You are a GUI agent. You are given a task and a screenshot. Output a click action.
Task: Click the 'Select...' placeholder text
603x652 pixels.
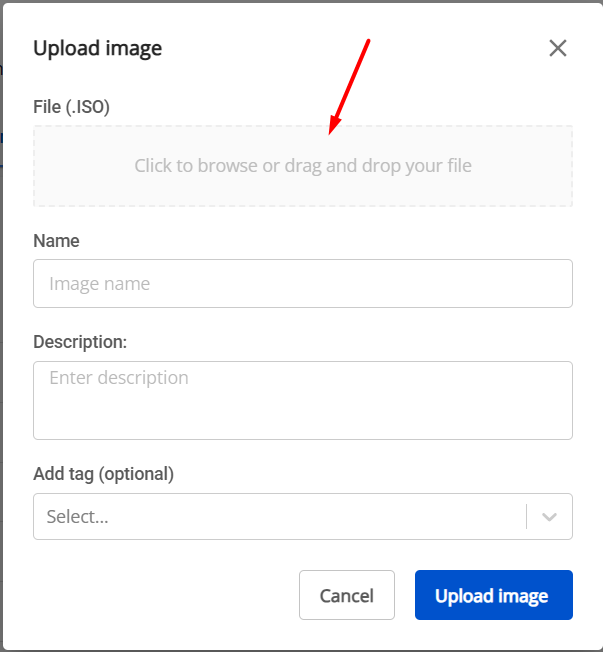pyautogui.click(x=77, y=517)
